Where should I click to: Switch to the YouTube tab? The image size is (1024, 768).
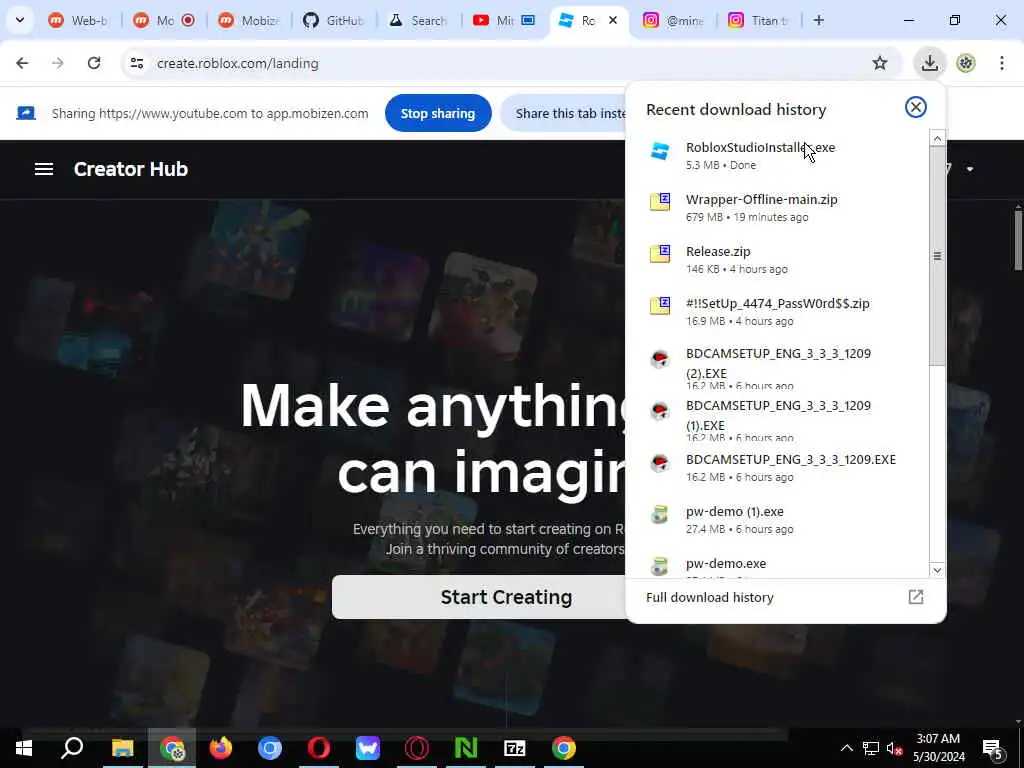[x=504, y=20]
